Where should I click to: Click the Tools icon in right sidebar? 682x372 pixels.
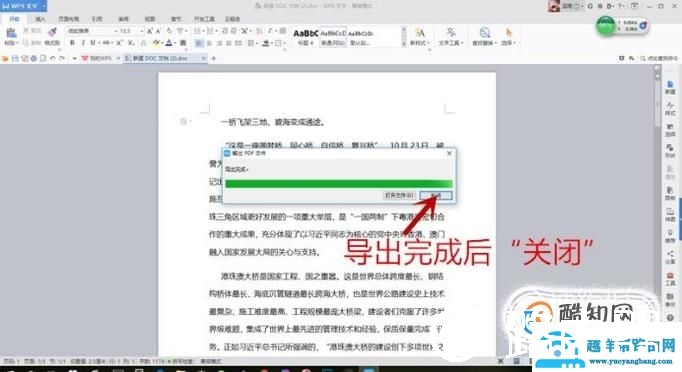(670, 278)
